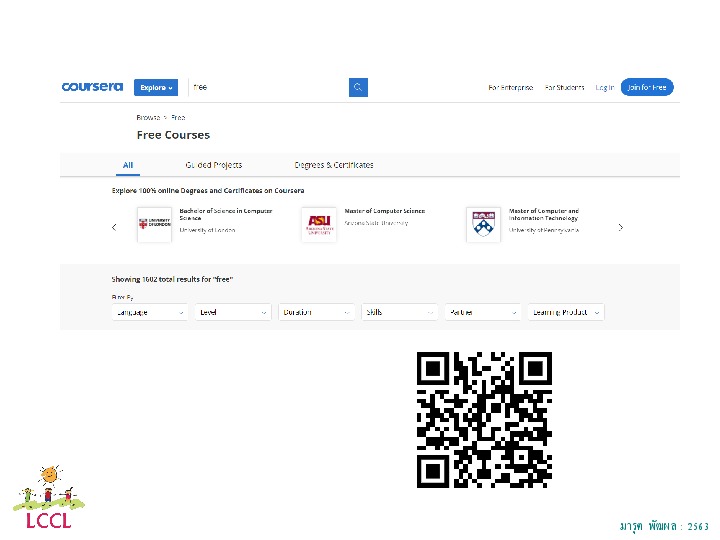Open Bachelor of Science in Computer Science
Screen dimensions: 720x540
225,214
